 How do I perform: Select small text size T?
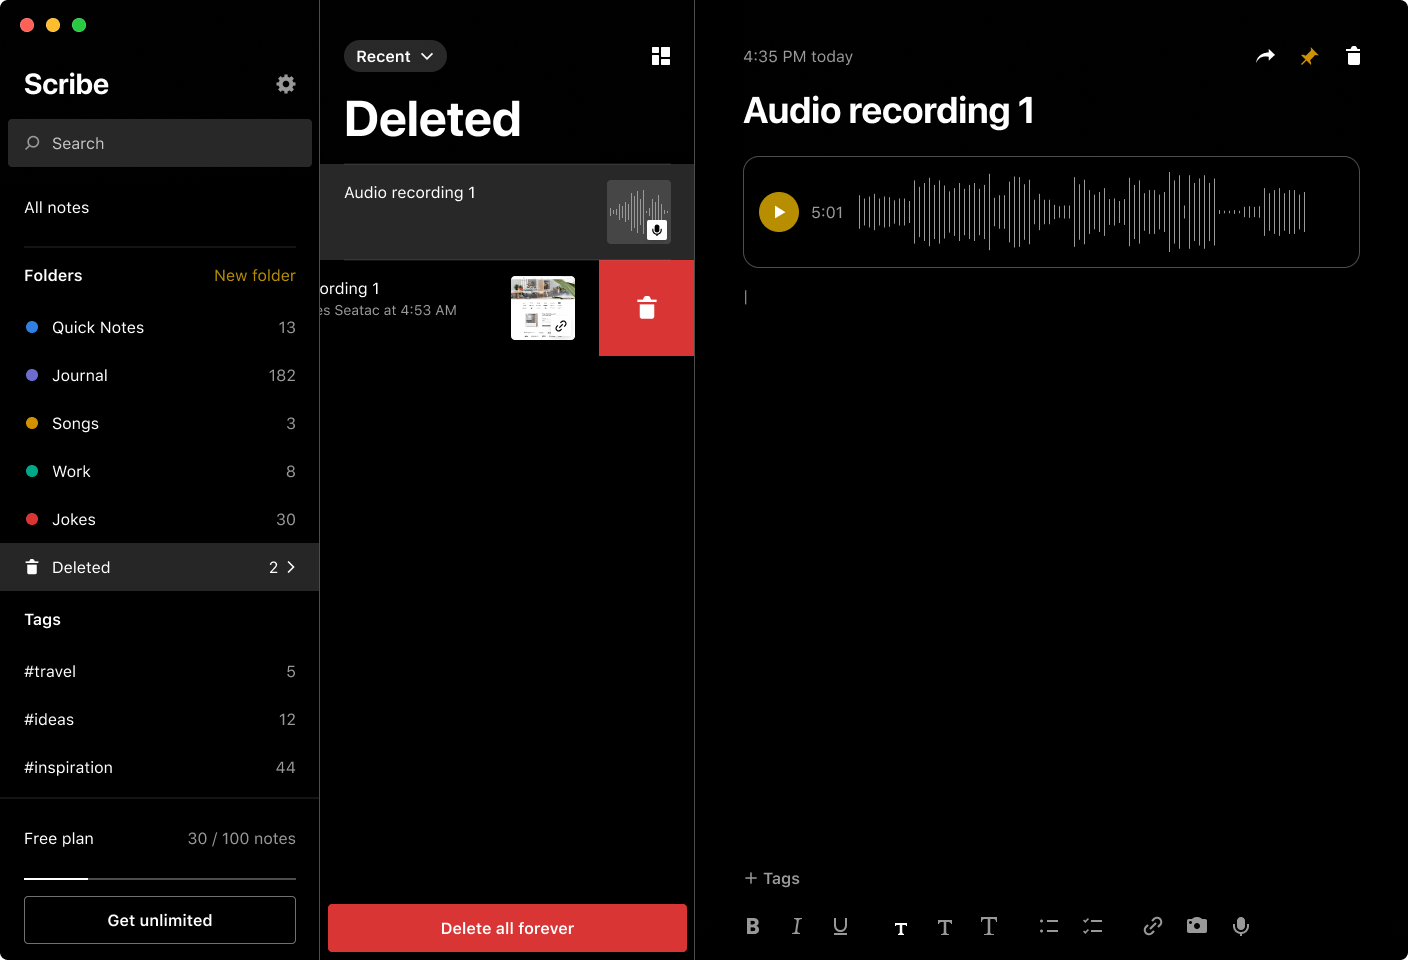(901, 929)
